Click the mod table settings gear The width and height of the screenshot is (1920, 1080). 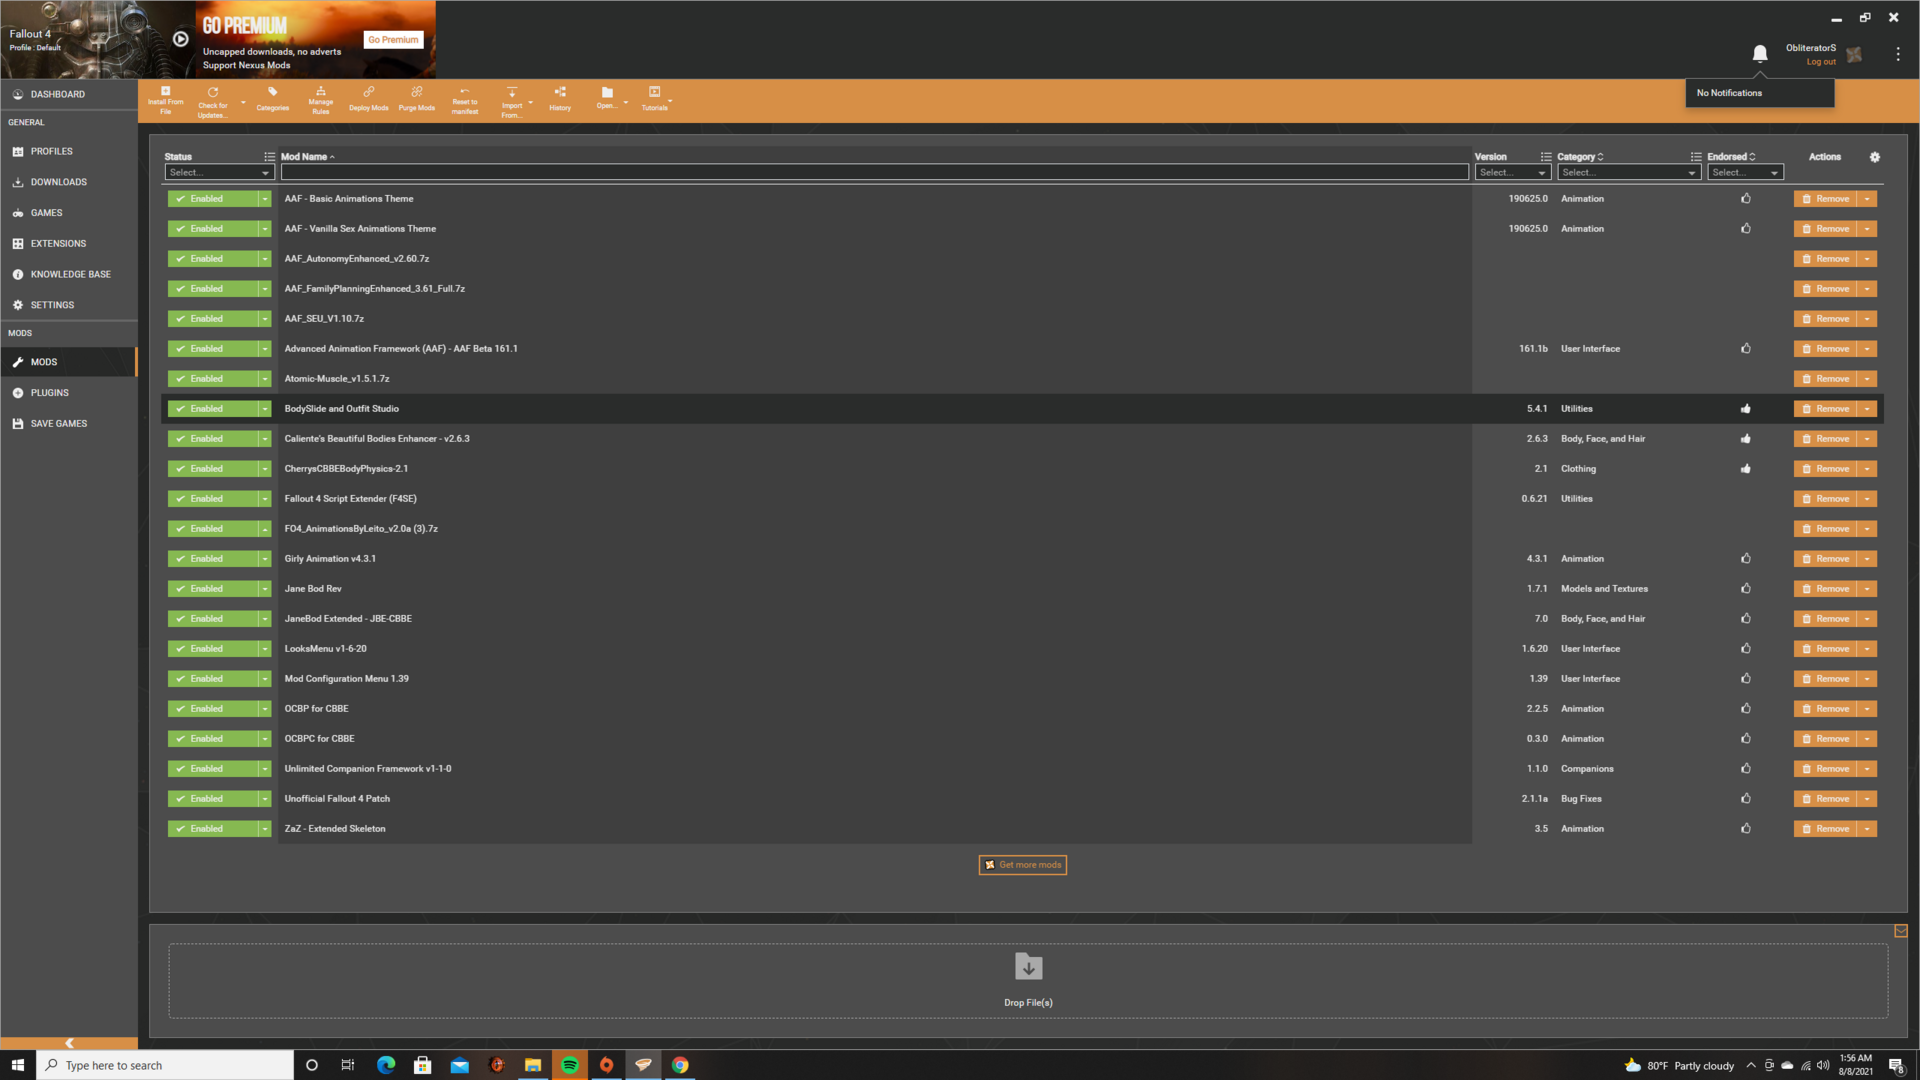click(1875, 157)
